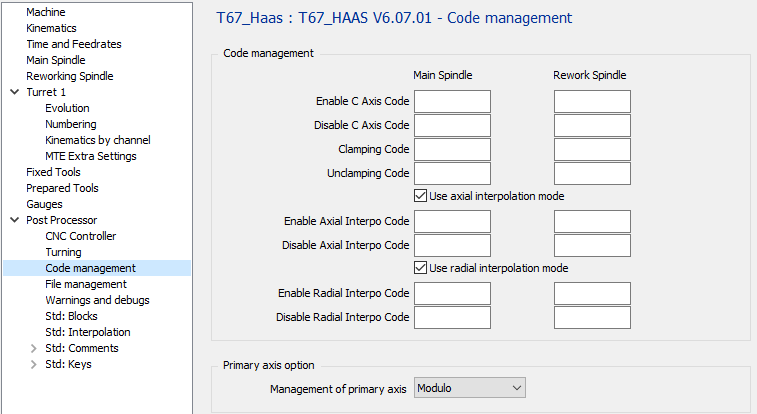This screenshot has width=757, height=414.
Task: Click Main Spindle Enable C Axis Code field
Action: (x=452, y=101)
